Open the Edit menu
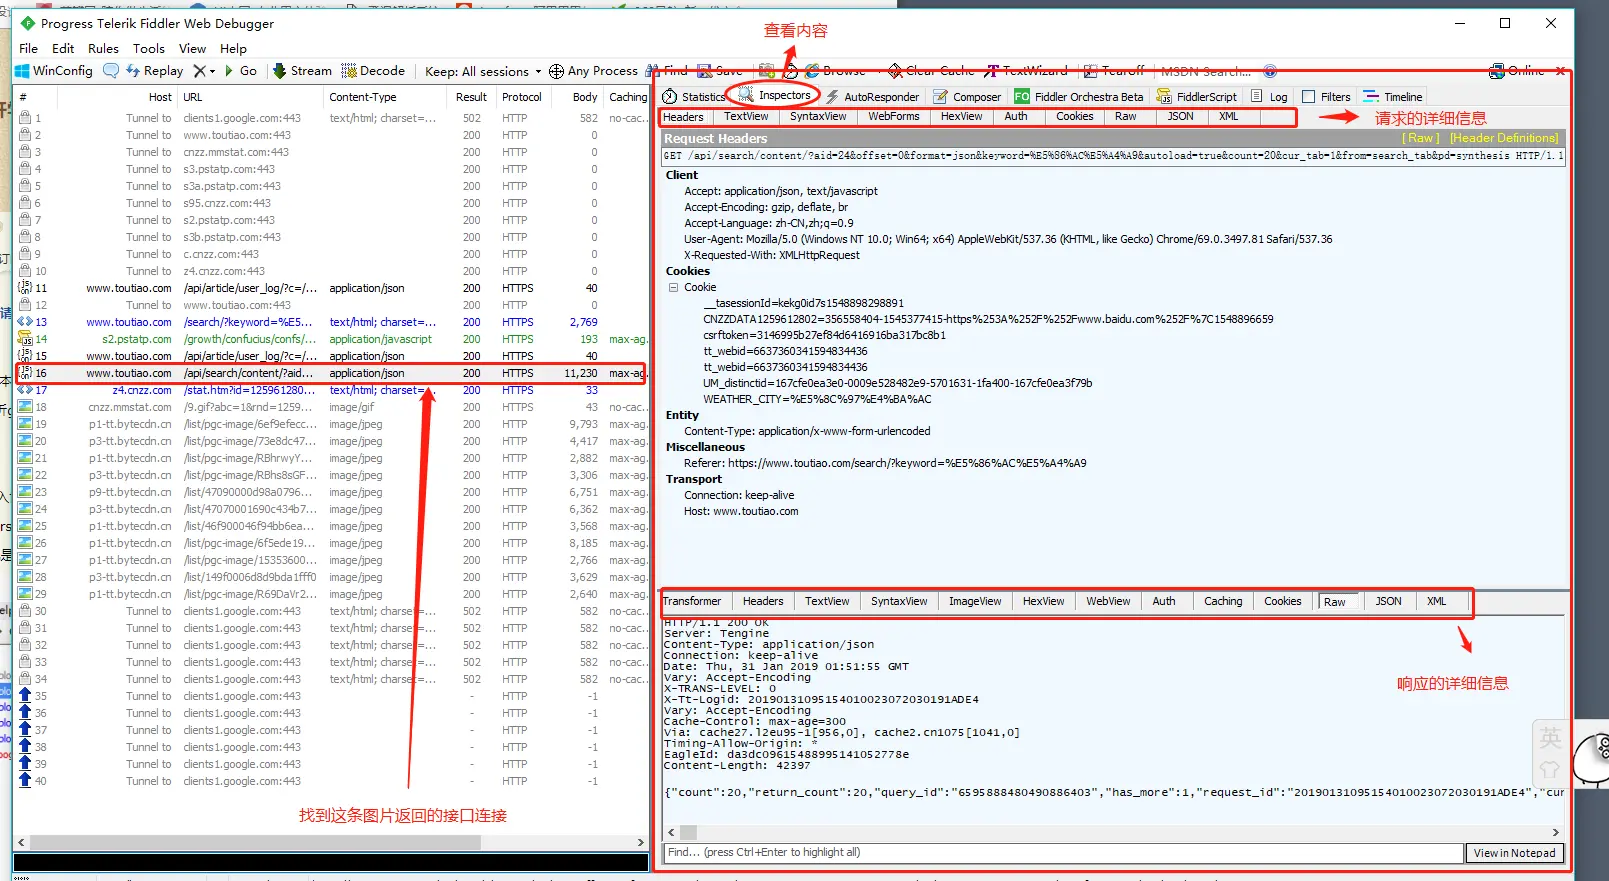 tap(63, 48)
